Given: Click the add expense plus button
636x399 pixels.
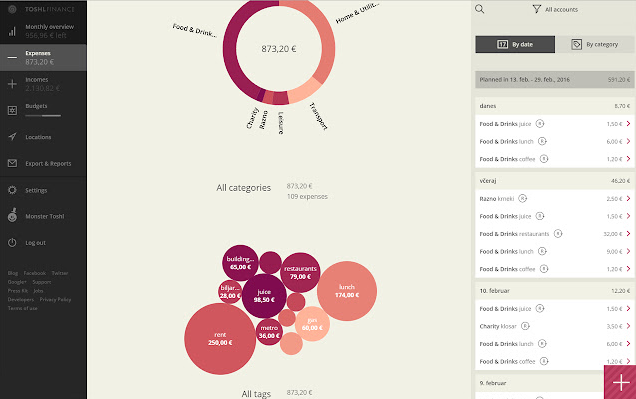Looking at the screenshot, I should click(x=620, y=382).
